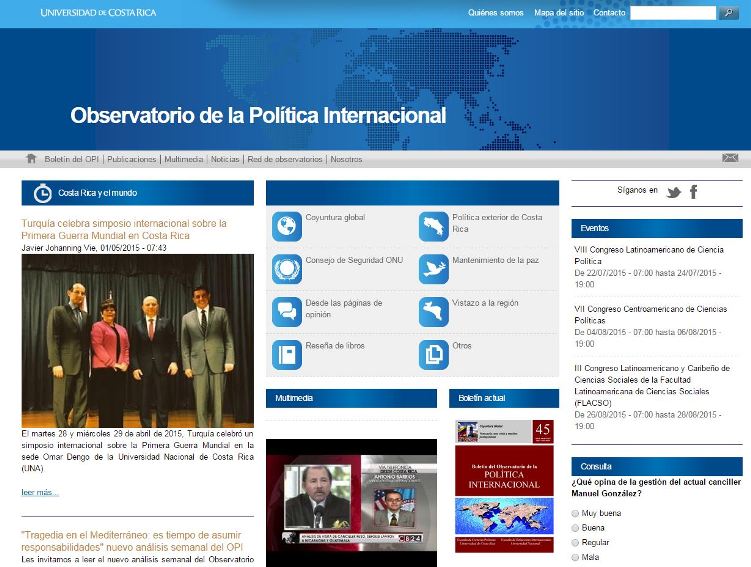Click the Otros documents icon

433,354
